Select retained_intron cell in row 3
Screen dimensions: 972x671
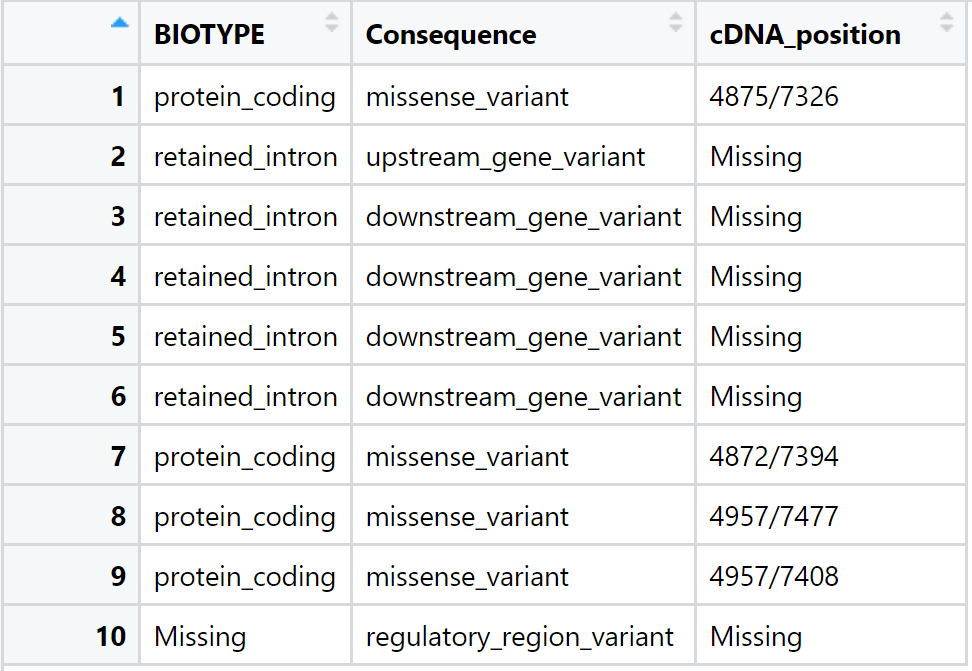click(245, 216)
